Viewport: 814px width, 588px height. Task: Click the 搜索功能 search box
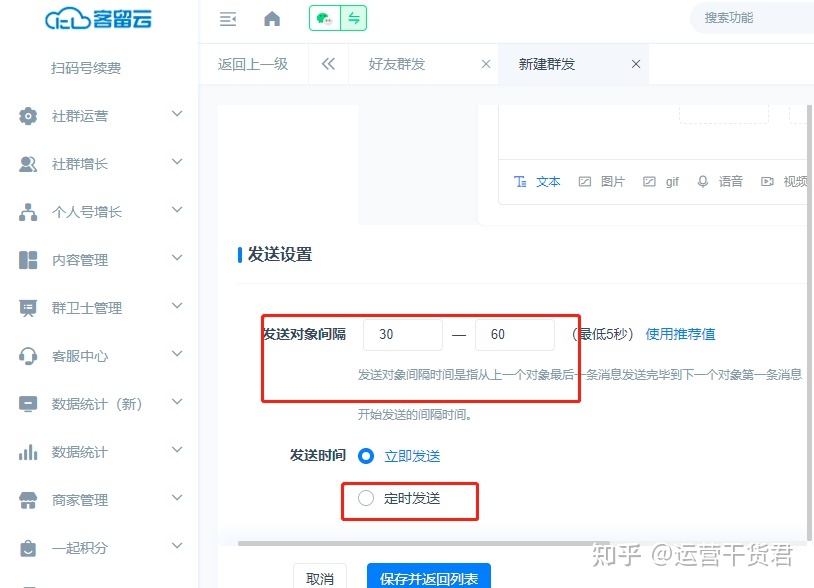pyautogui.click(x=752, y=18)
